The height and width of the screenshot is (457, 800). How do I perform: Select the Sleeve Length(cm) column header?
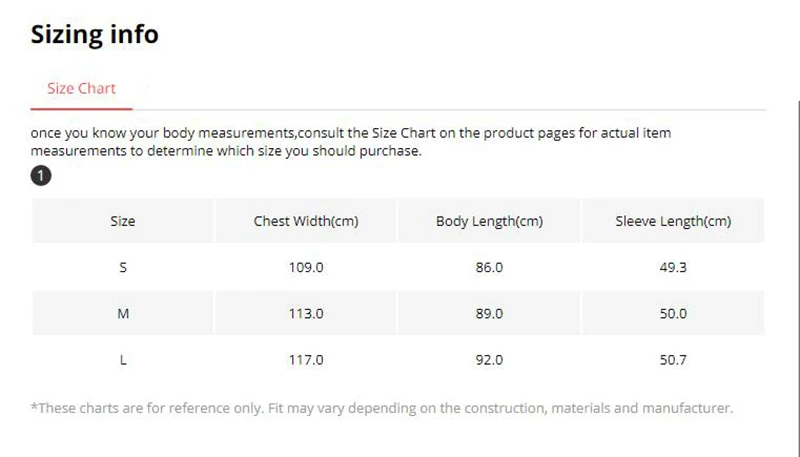(673, 221)
